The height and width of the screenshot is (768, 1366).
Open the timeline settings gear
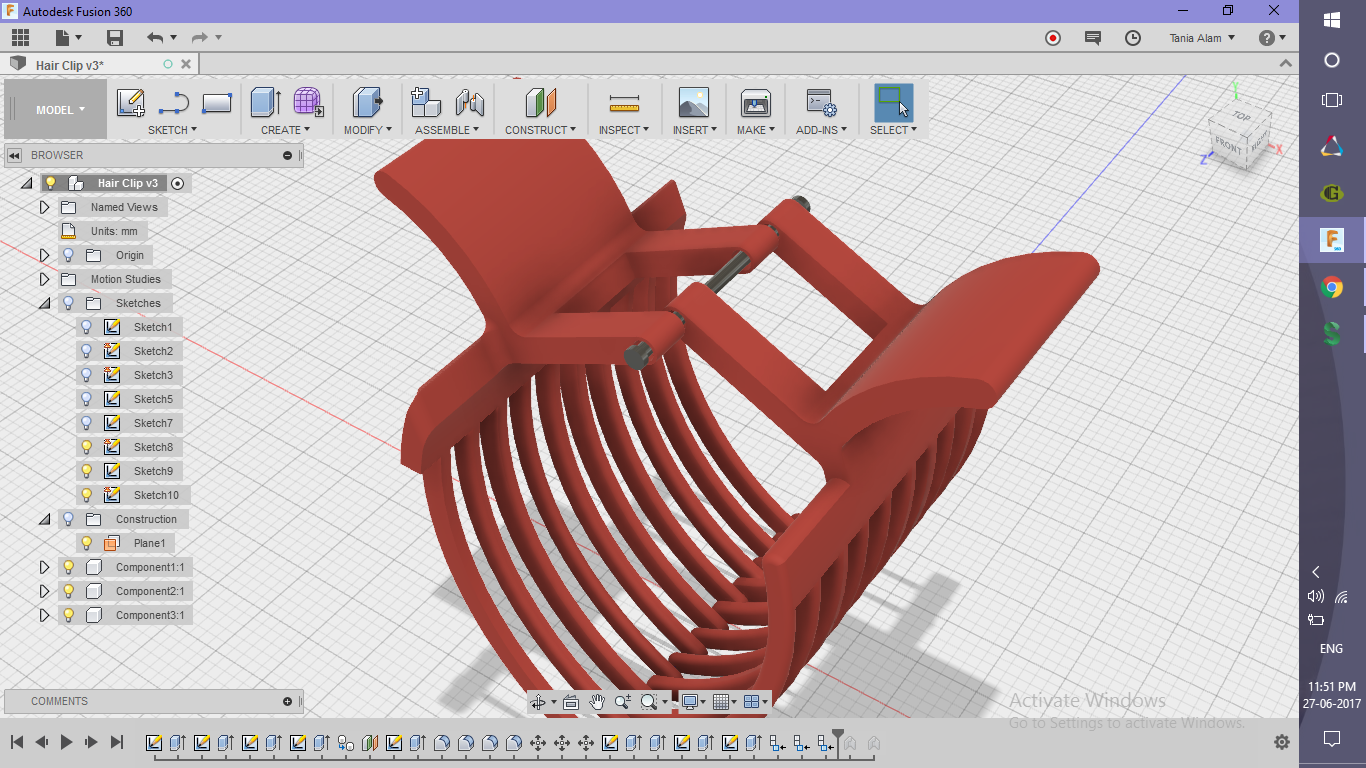(x=1282, y=742)
